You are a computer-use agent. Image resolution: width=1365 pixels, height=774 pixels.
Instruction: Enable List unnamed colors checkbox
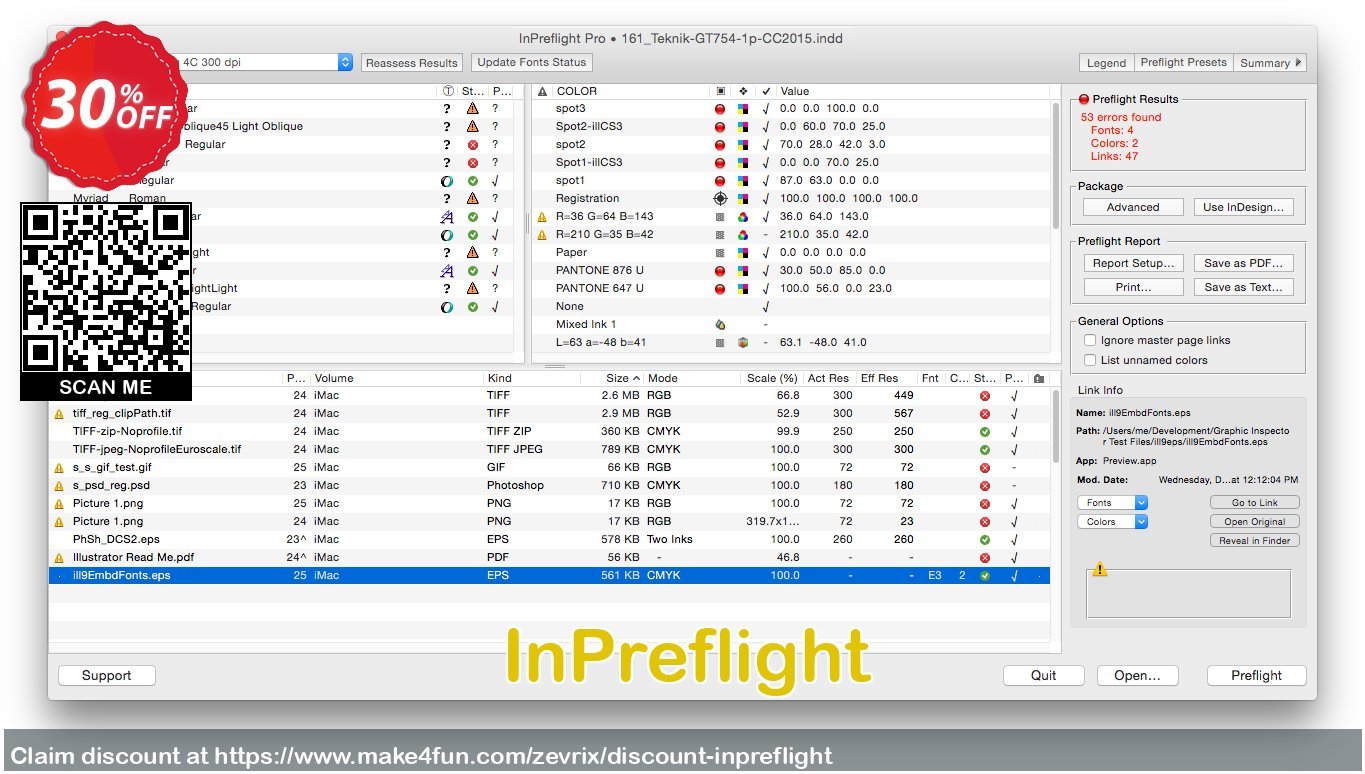coord(1090,360)
